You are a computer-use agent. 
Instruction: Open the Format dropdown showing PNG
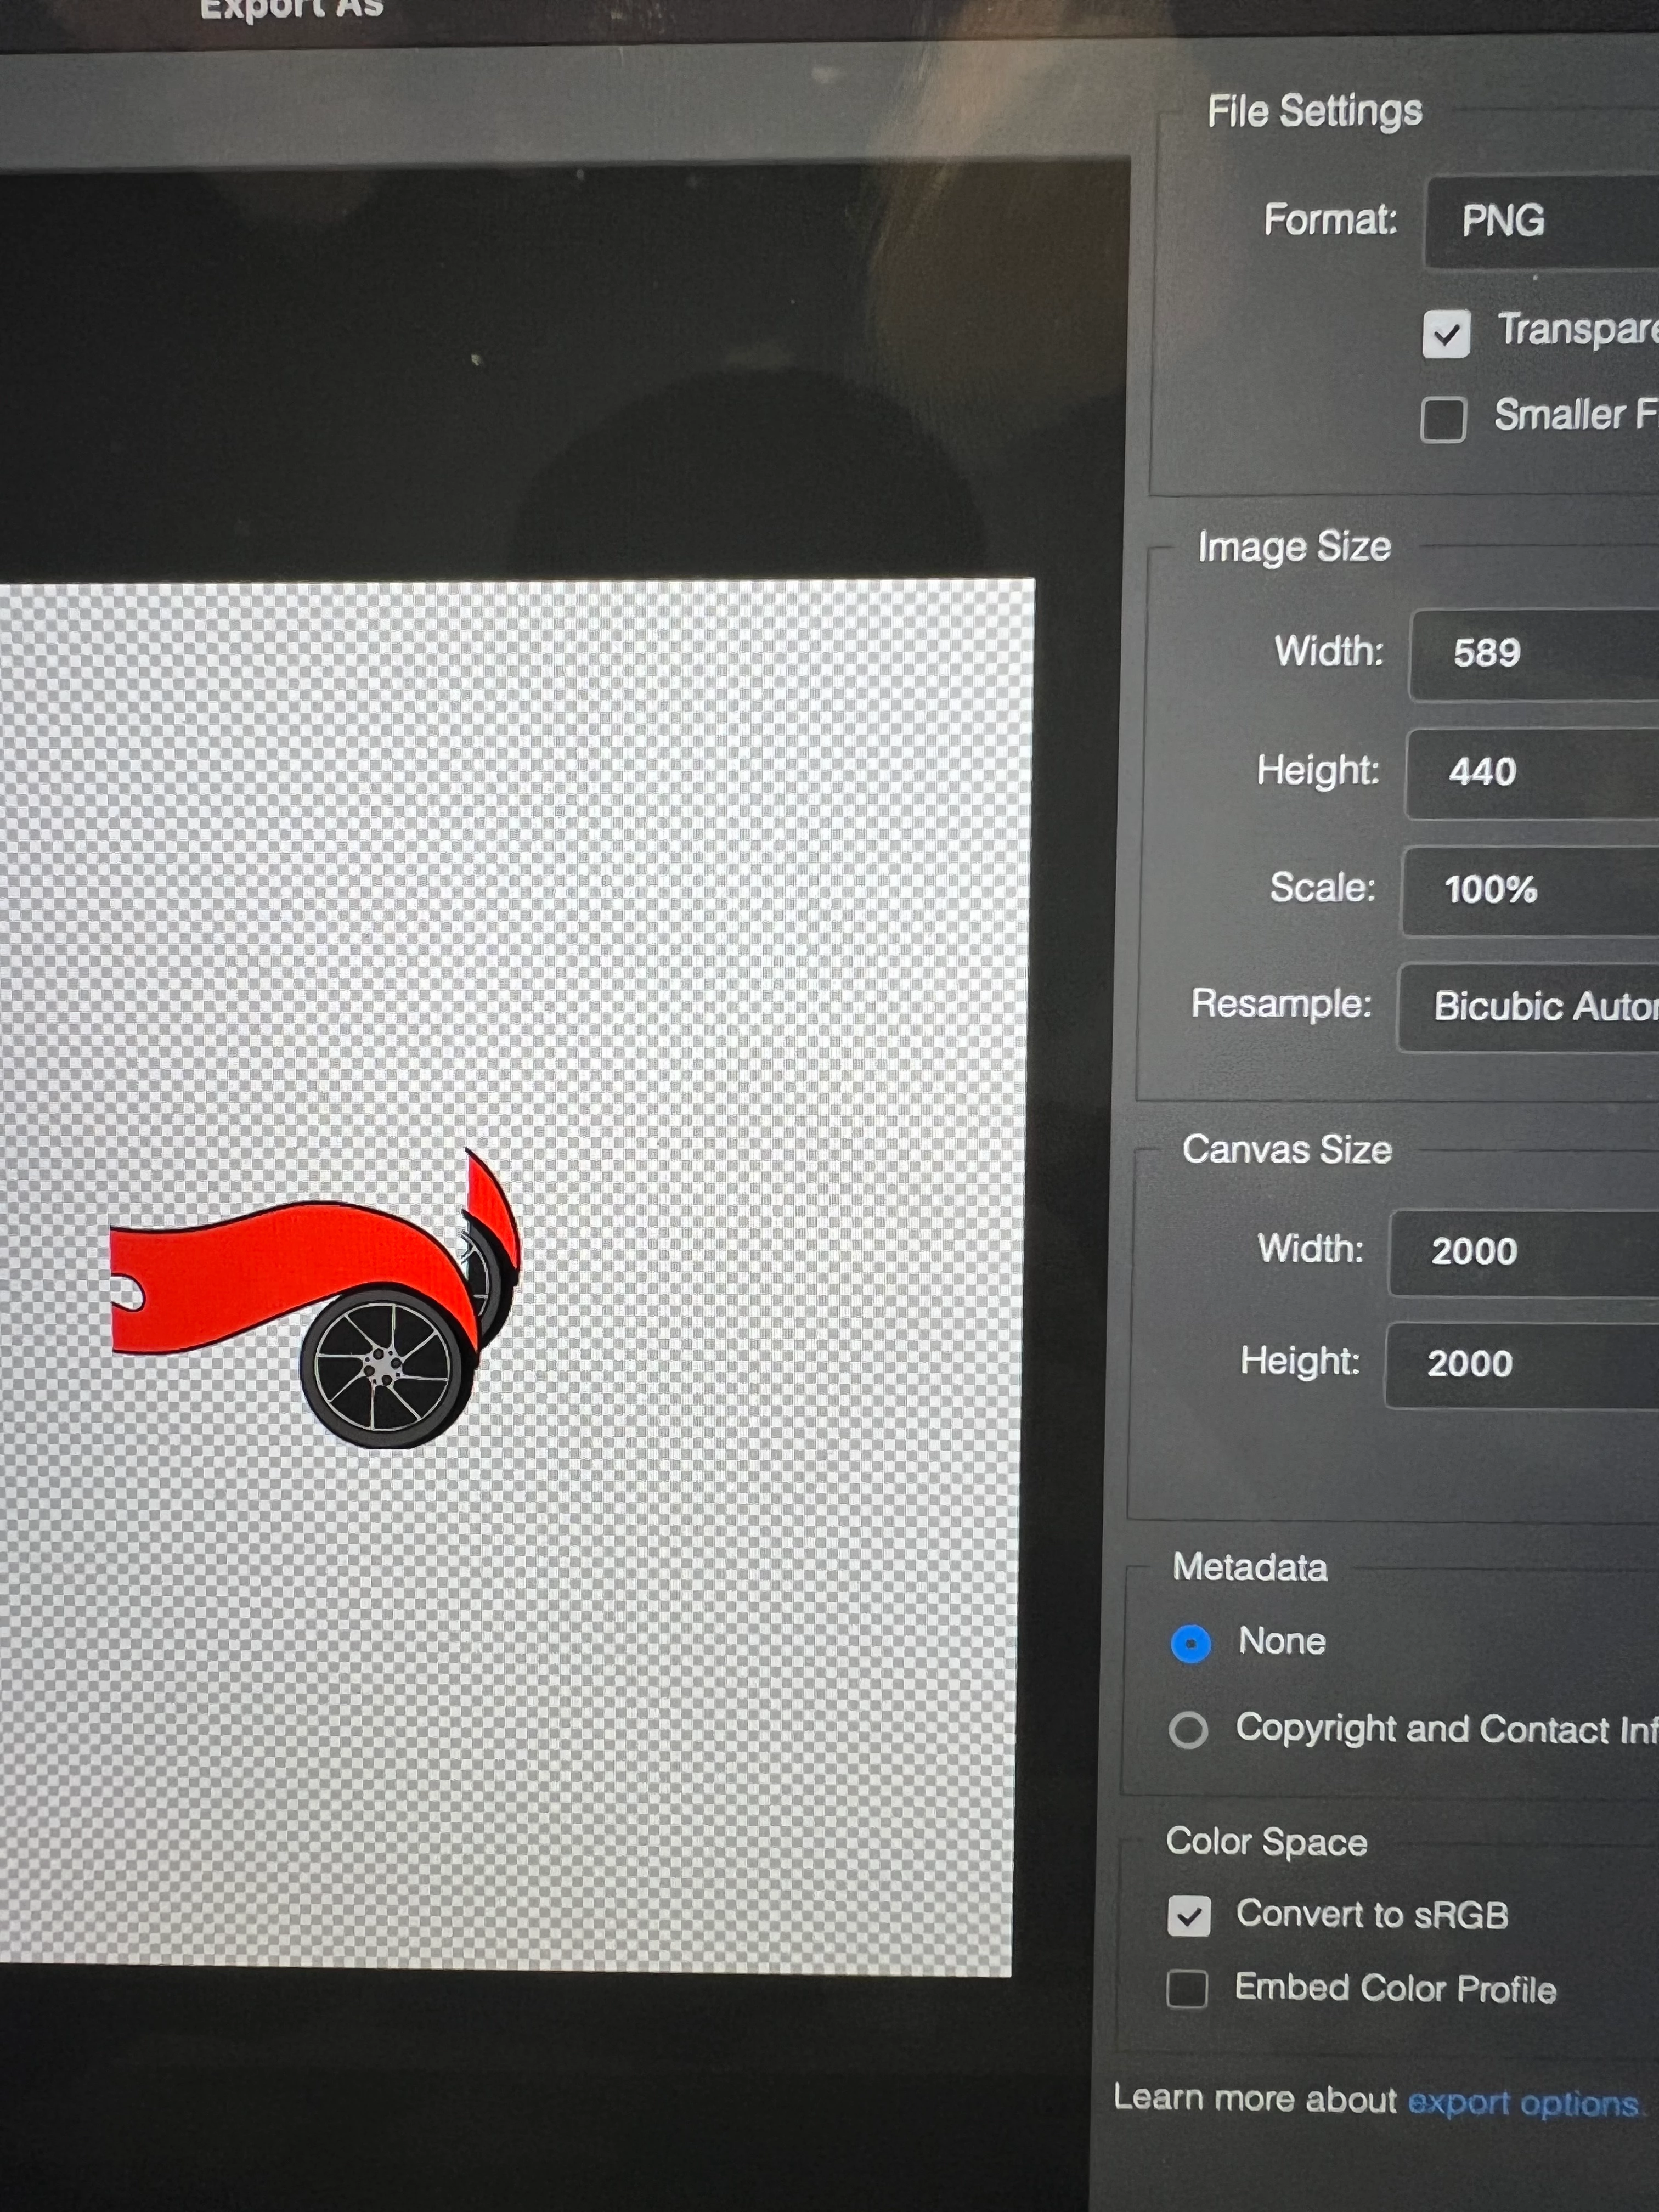coord(1540,221)
